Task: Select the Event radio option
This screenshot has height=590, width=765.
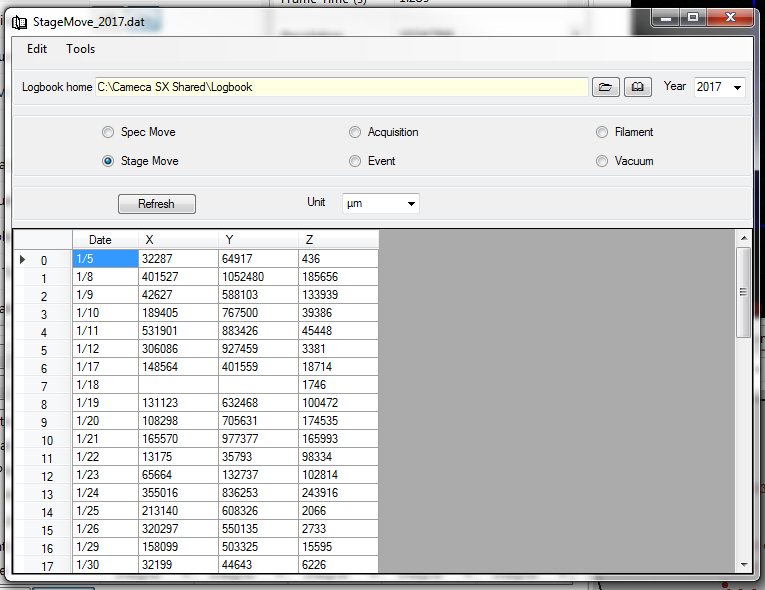Action: tap(355, 161)
